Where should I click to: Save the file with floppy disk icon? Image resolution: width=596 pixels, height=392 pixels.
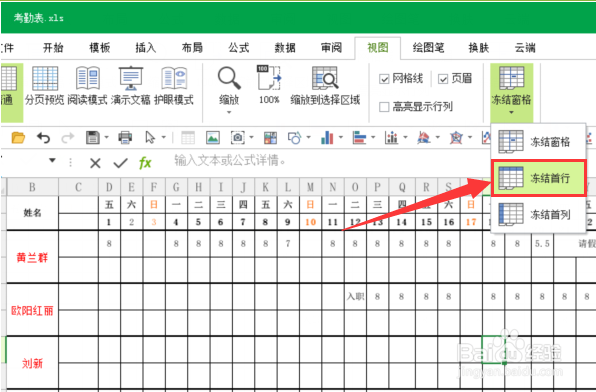[93, 137]
